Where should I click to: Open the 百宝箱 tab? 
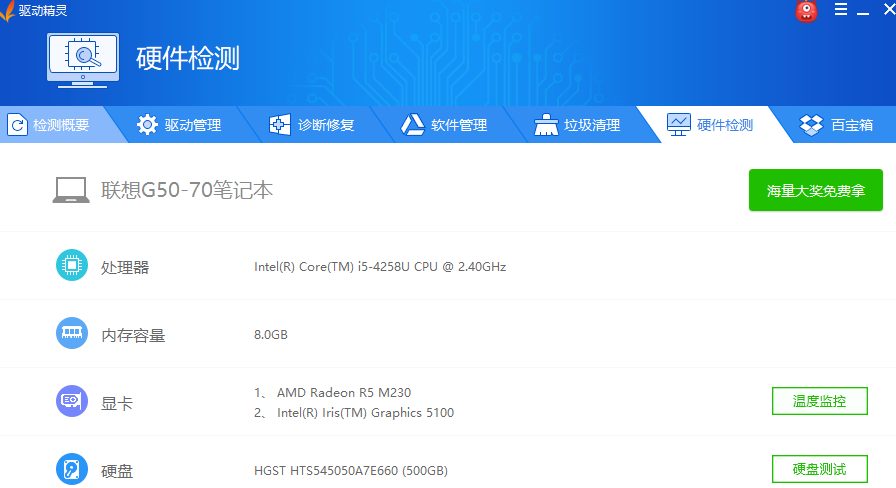[837, 125]
